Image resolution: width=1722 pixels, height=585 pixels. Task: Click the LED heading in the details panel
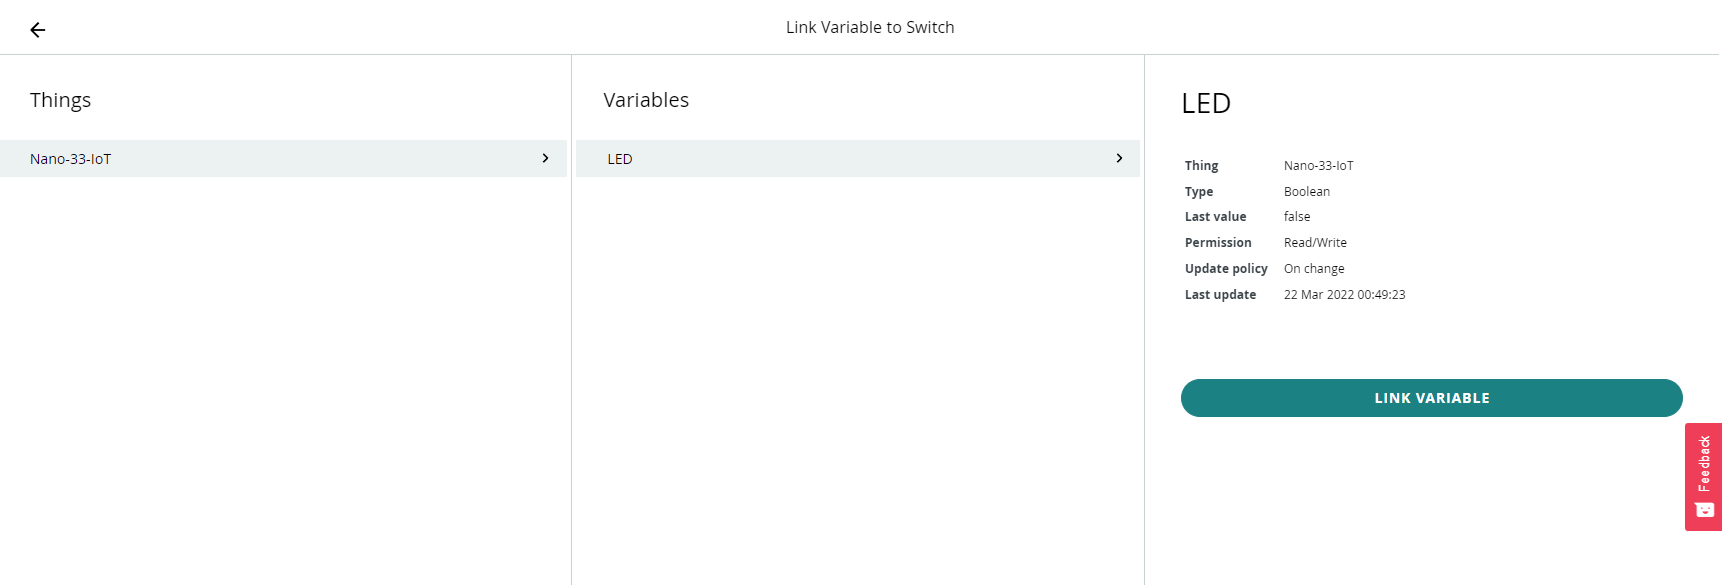point(1206,103)
